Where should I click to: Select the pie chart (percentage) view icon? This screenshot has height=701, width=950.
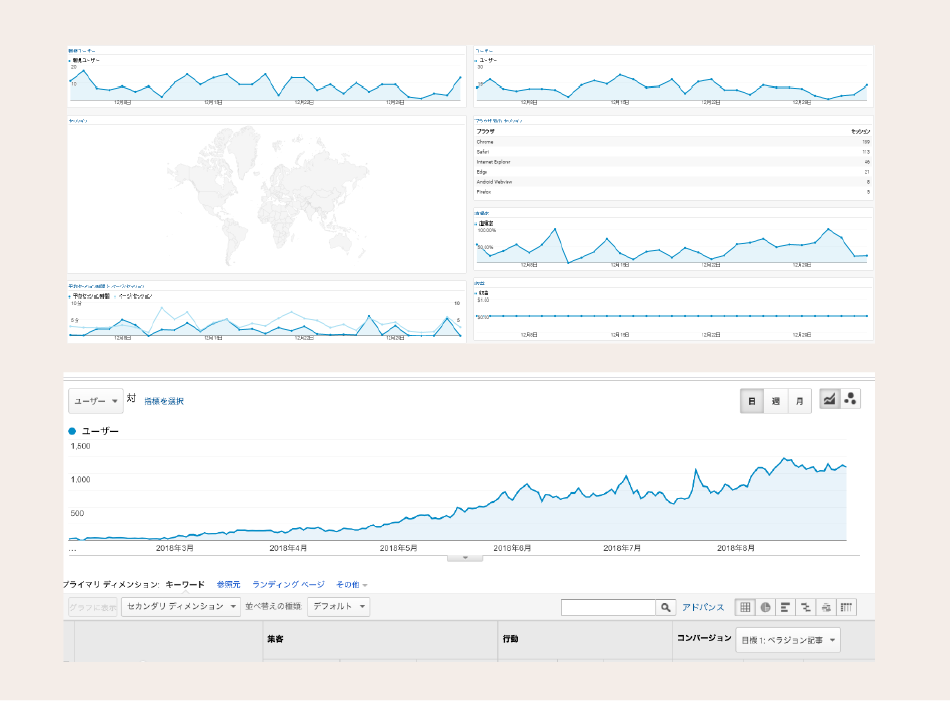pos(765,607)
